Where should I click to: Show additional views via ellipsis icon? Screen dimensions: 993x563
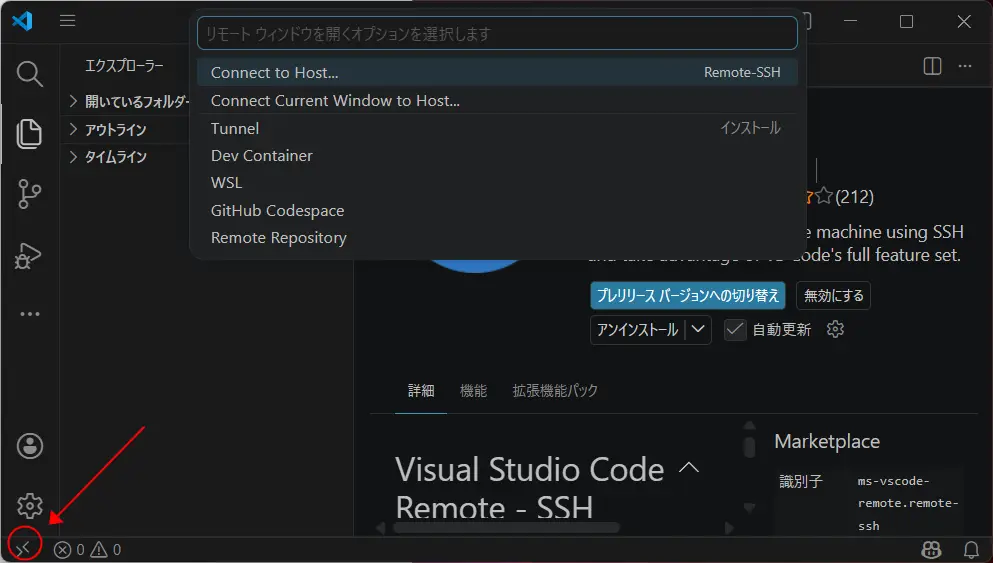(30, 314)
